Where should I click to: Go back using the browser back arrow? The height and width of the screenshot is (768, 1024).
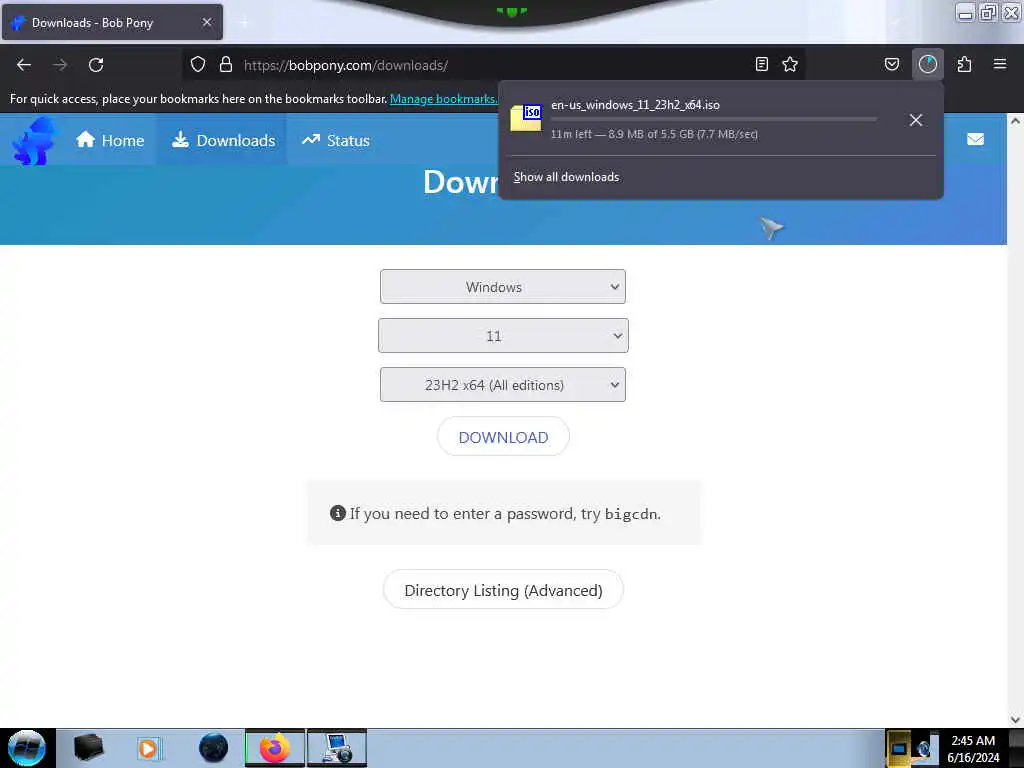pos(24,65)
